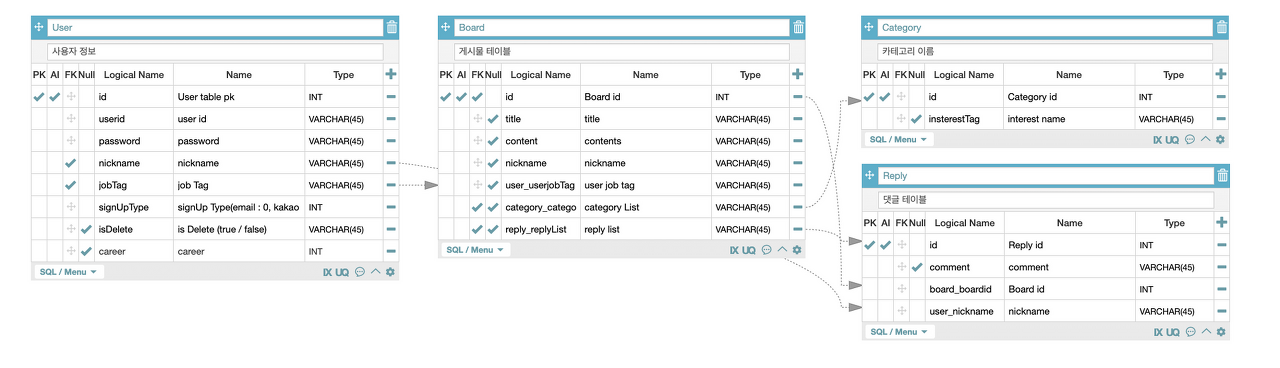Toggle Null check on Board title row
This screenshot has height=368, width=1280.
[x=493, y=119]
